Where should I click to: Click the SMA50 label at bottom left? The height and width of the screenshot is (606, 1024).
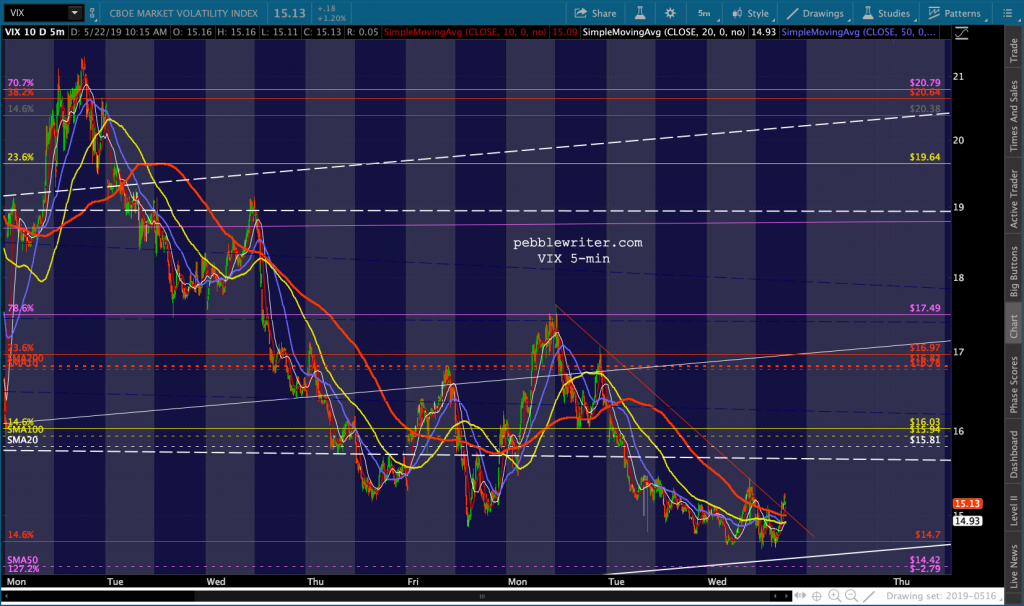[22, 560]
